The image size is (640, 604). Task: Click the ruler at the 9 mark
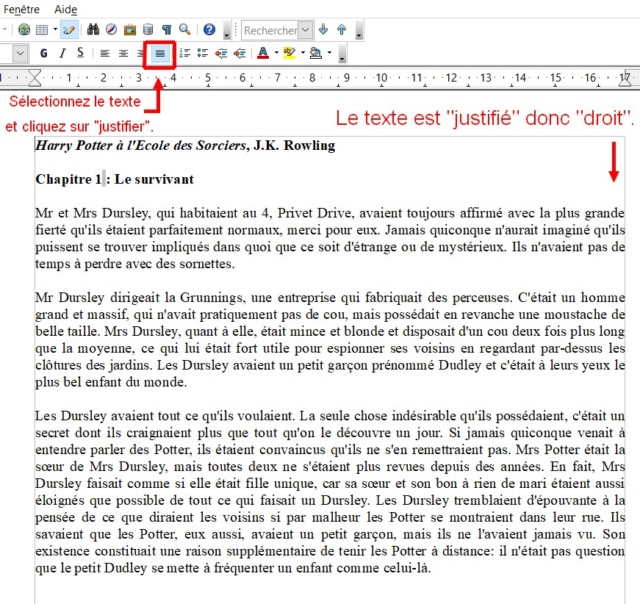(347, 77)
